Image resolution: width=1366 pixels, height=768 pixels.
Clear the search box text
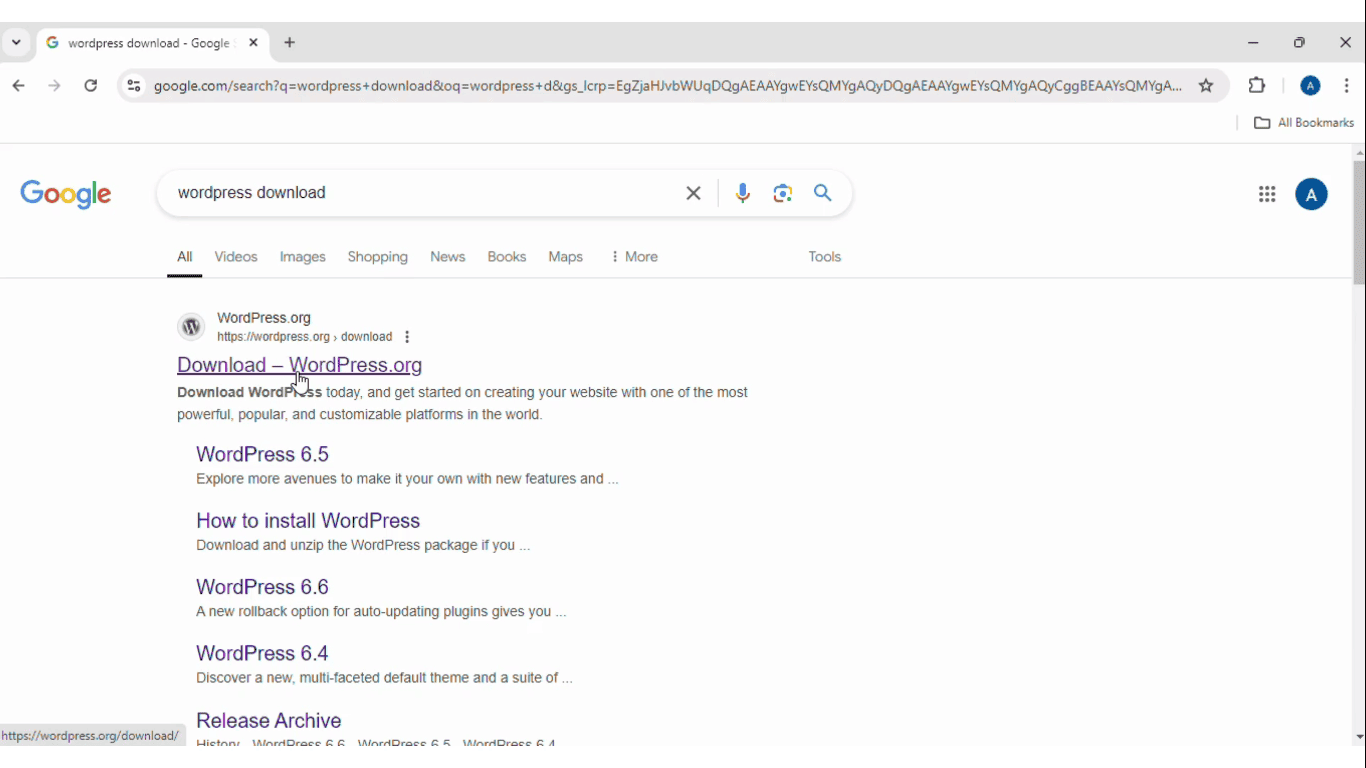pyautogui.click(x=693, y=193)
